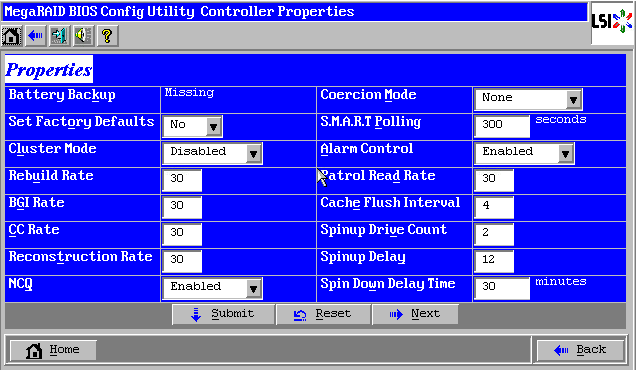
Task: Click the Rebuild Rate input field
Action: pos(182,180)
